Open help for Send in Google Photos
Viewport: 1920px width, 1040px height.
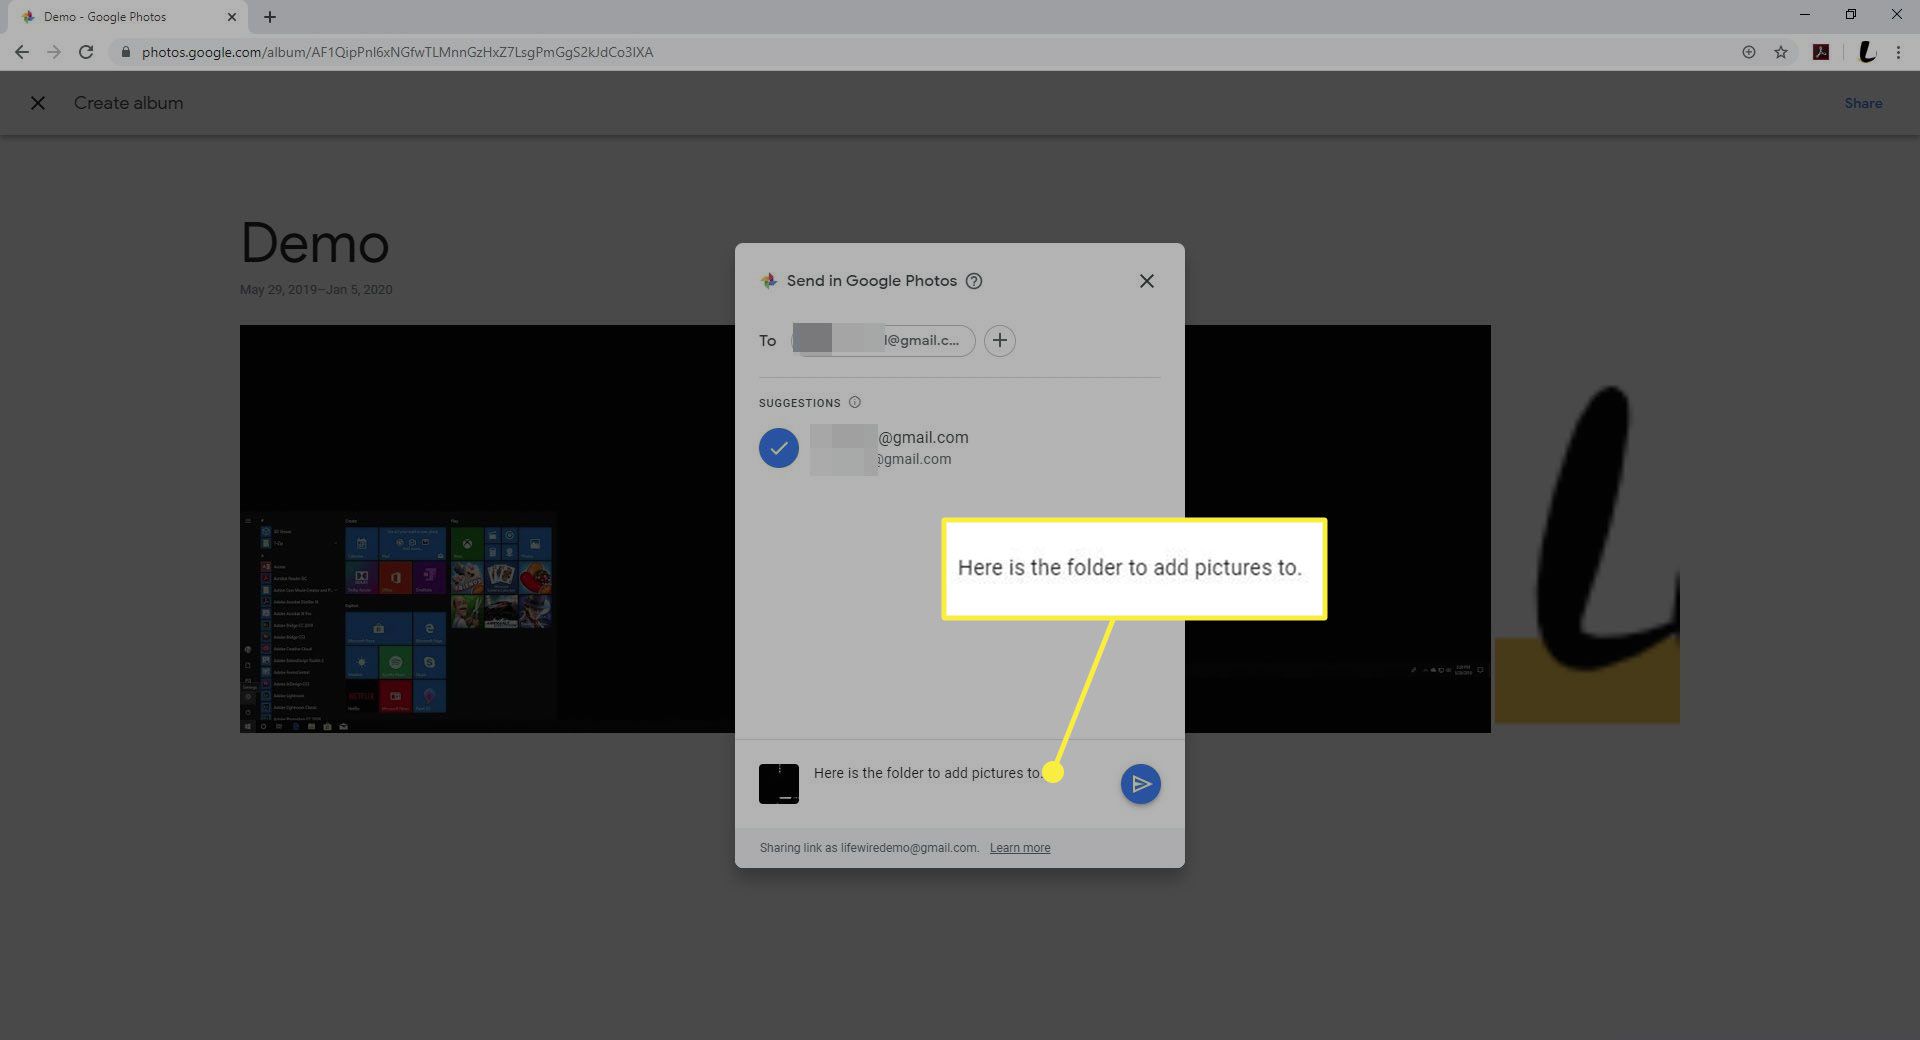pos(974,281)
